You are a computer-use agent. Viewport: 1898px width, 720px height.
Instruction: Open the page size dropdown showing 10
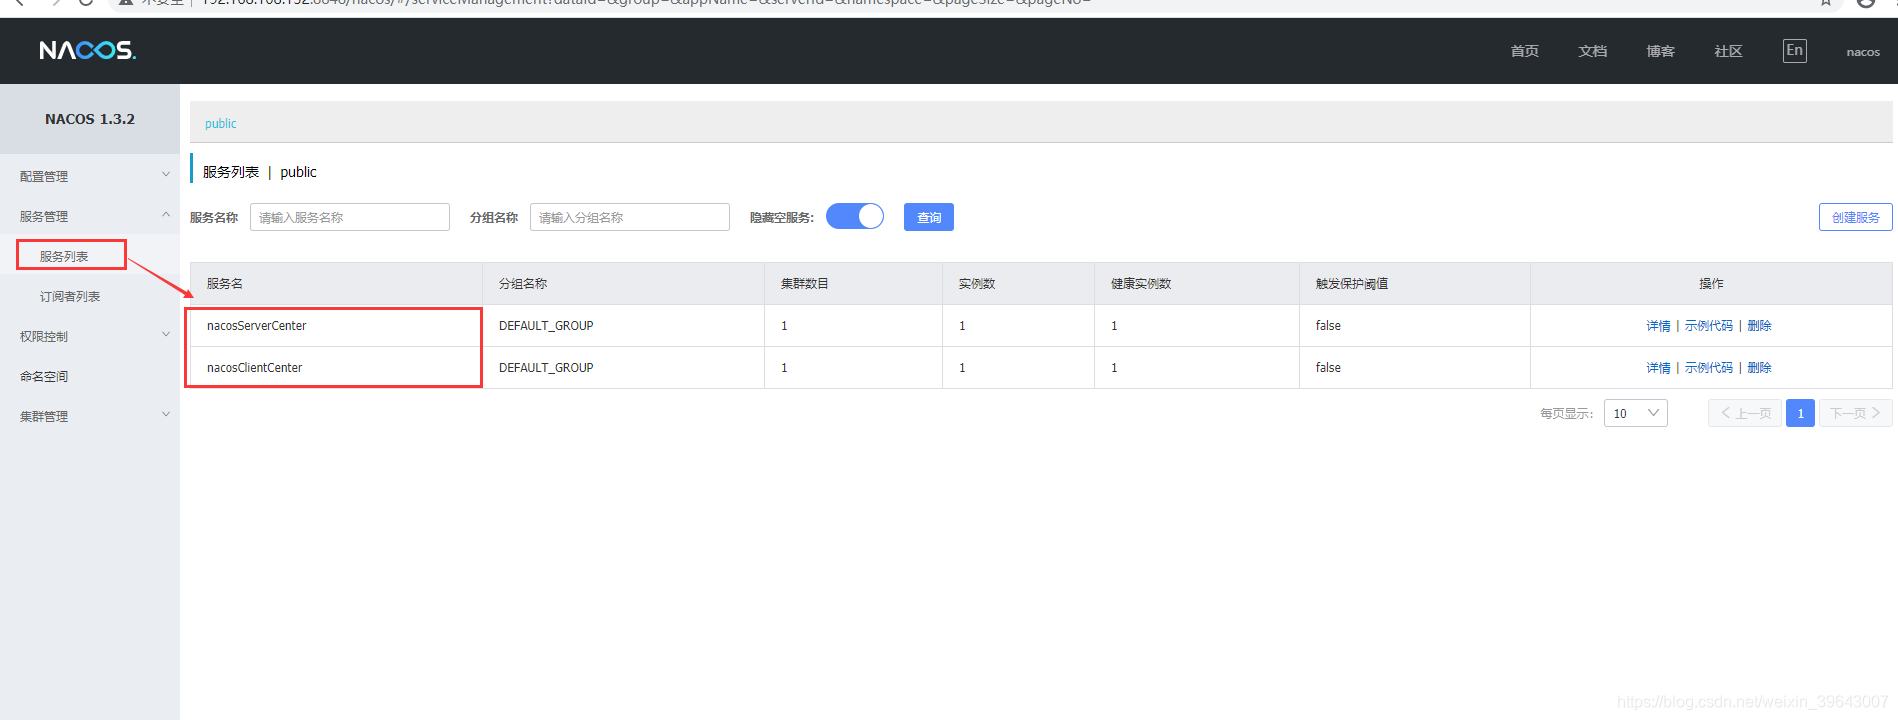coord(1635,413)
